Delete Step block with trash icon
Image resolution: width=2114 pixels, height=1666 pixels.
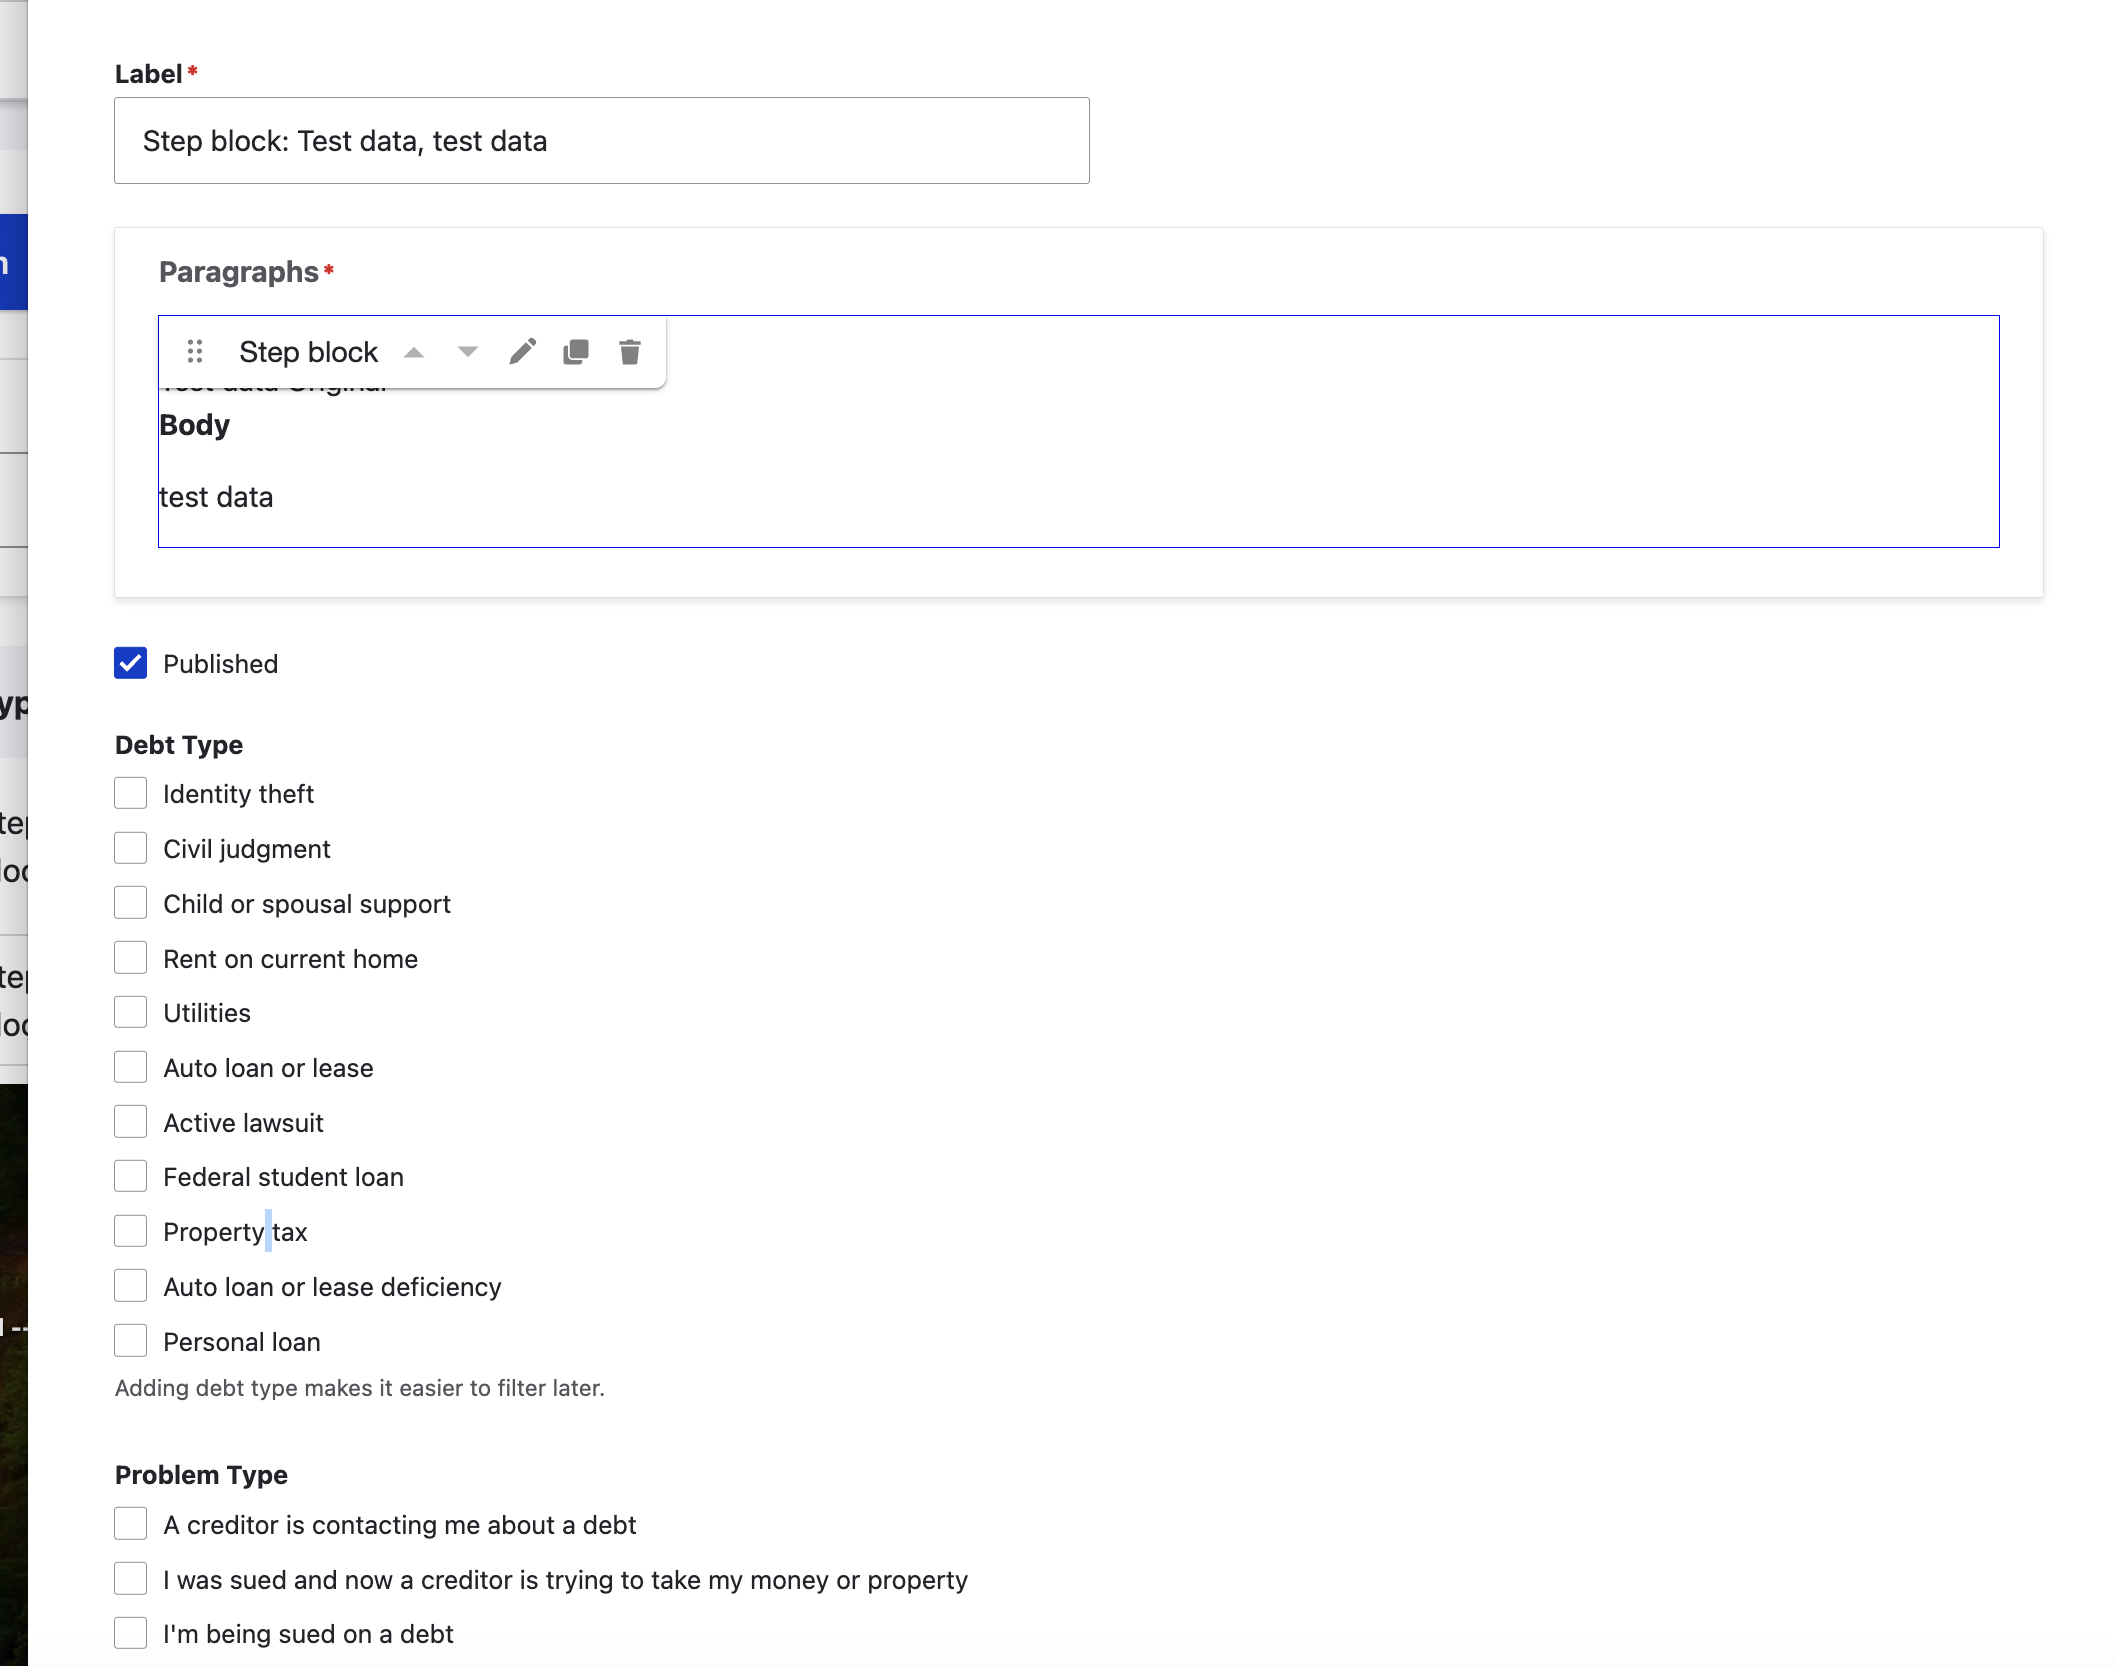(630, 352)
